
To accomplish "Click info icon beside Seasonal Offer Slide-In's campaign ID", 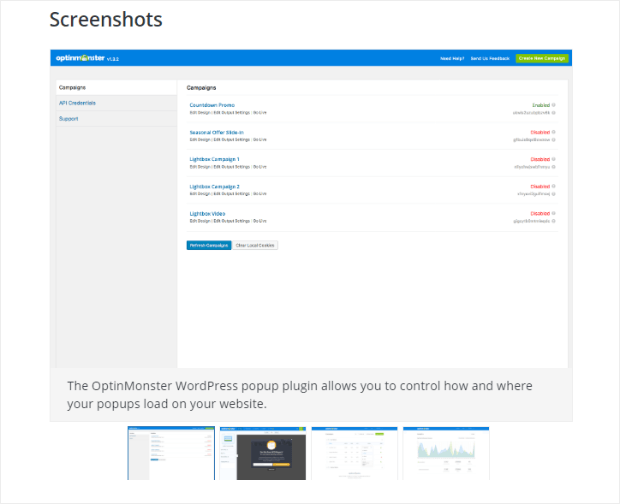I will pyautogui.click(x=554, y=140).
